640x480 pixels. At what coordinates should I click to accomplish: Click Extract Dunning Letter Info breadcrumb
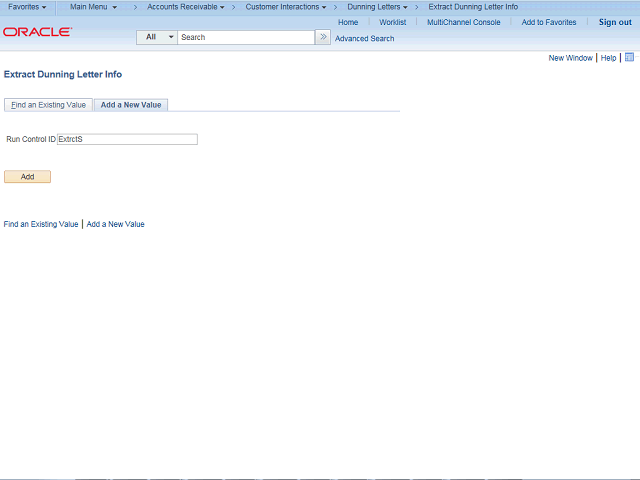click(x=473, y=7)
